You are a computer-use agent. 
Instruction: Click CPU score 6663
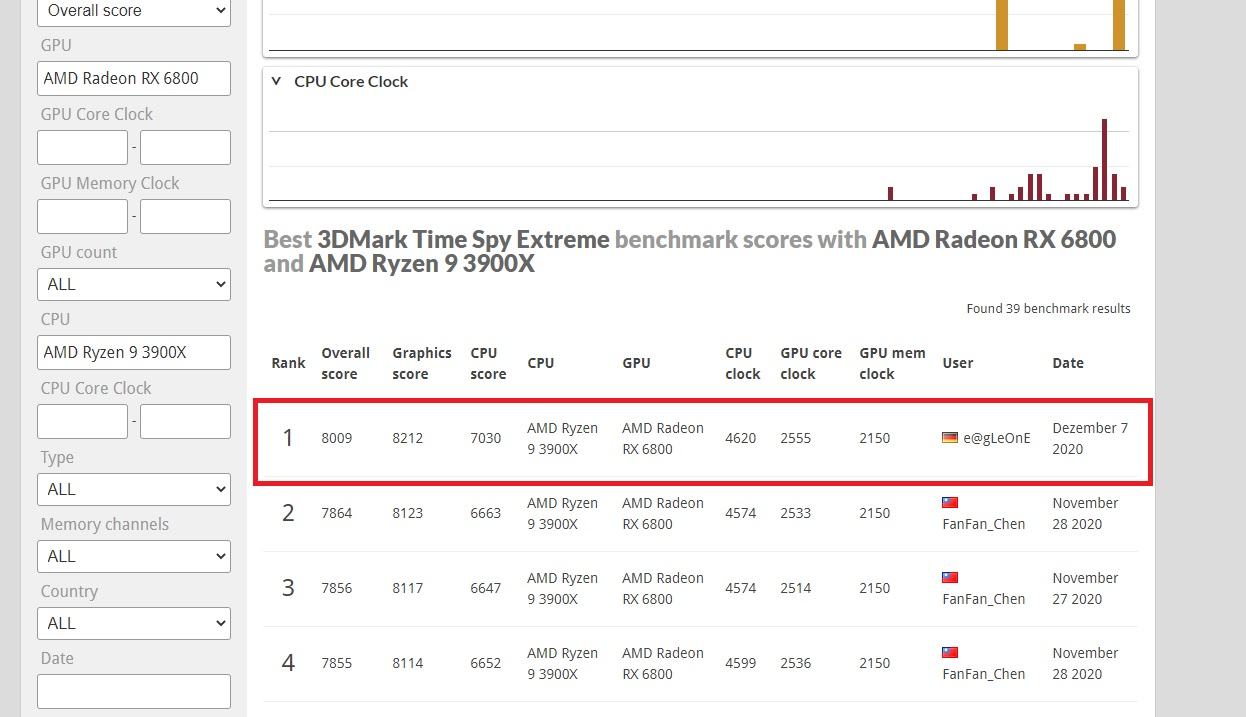pos(485,513)
